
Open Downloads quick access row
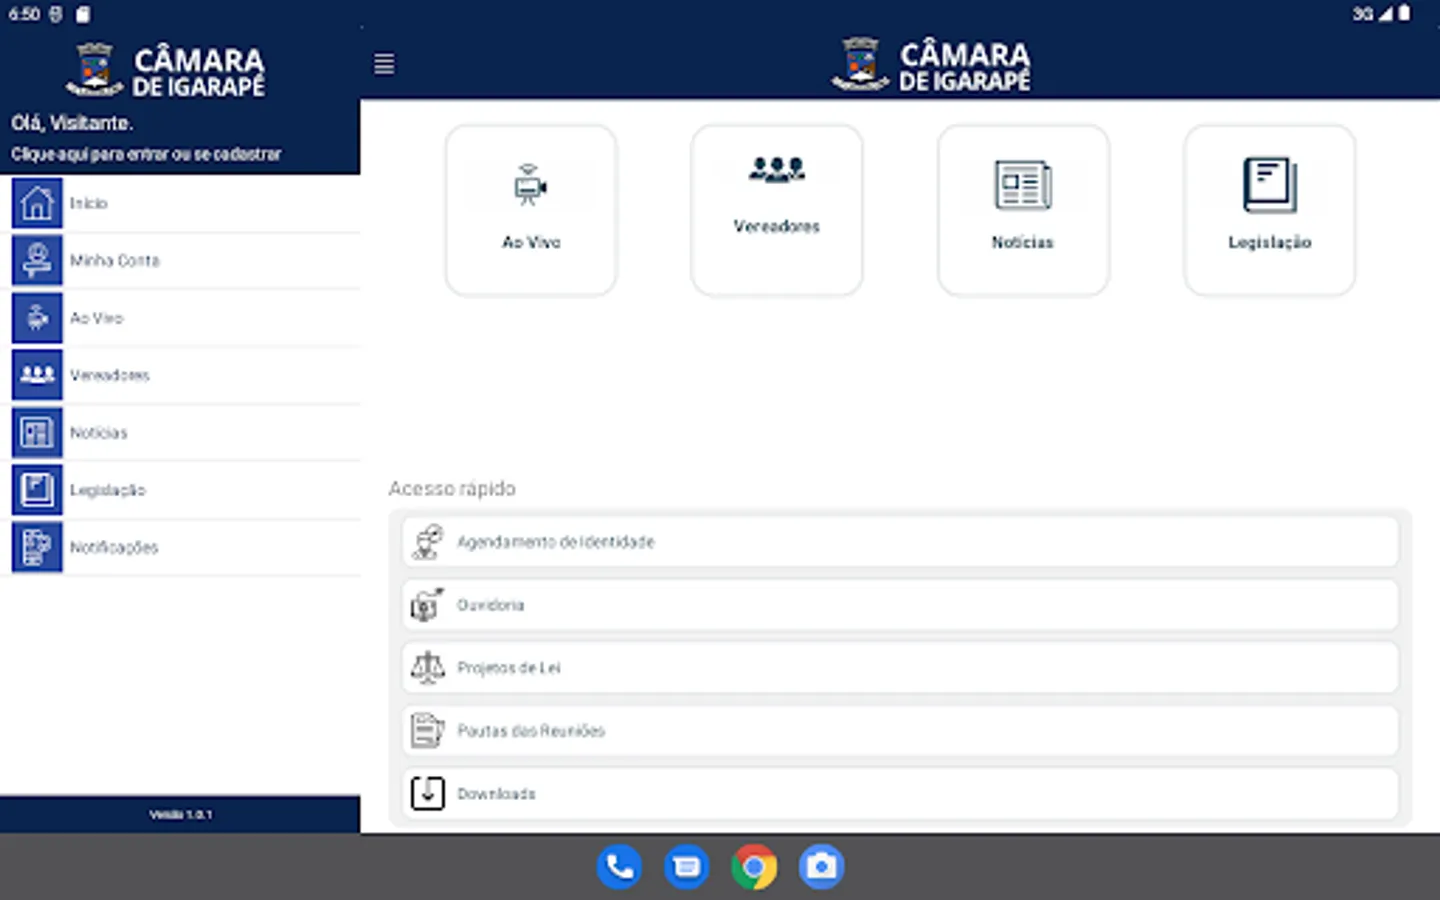point(900,794)
